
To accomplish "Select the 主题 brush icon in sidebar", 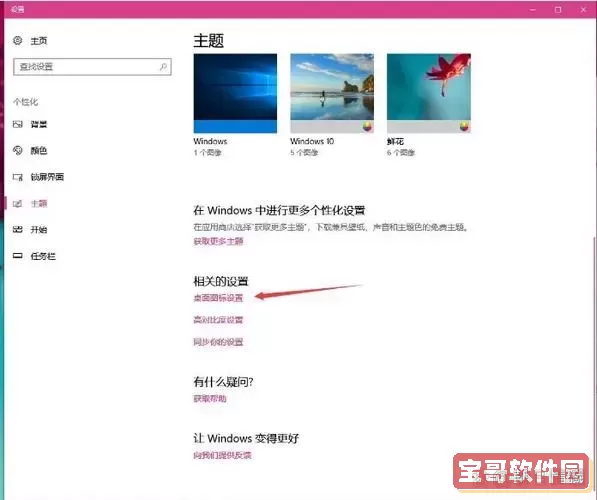I will (18, 203).
